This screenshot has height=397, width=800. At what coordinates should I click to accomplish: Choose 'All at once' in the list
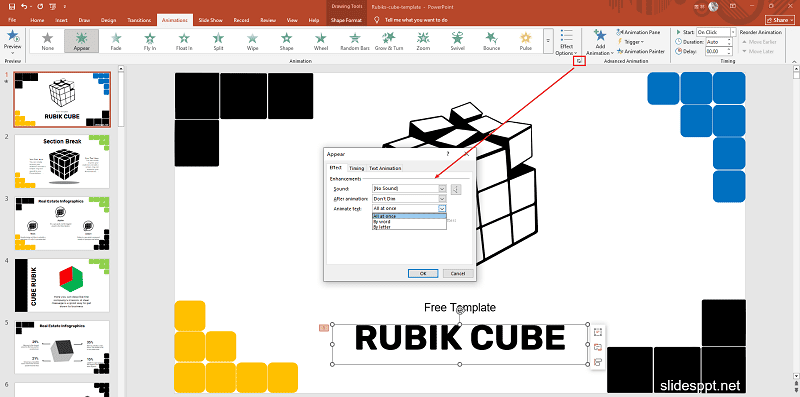coord(409,216)
